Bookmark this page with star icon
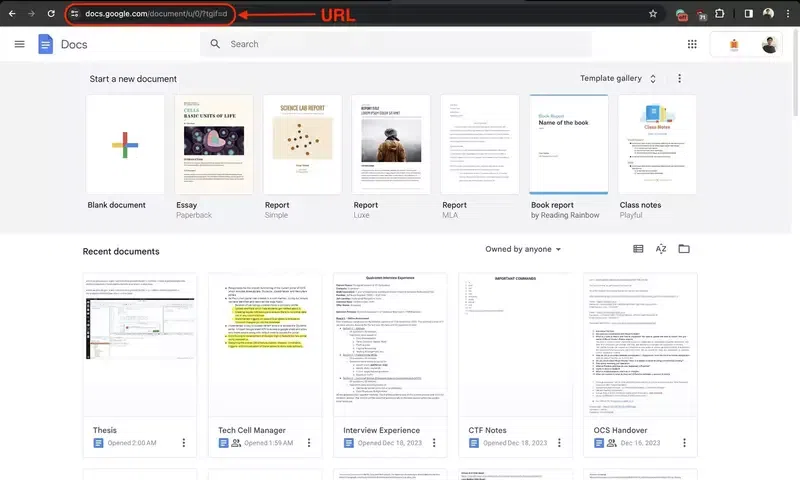The height and width of the screenshot is (480, 800). click(653, 14)
